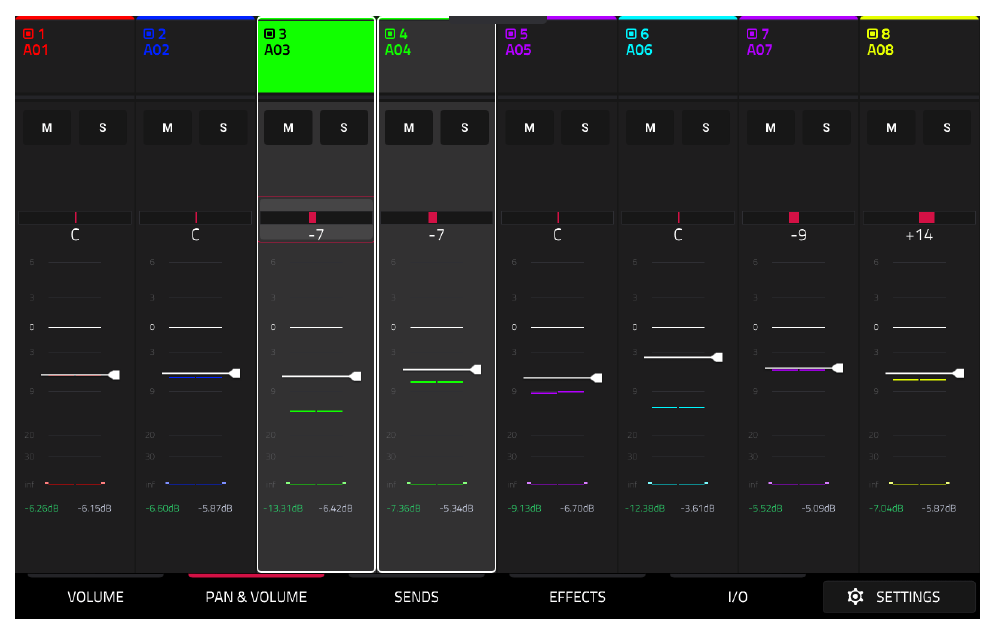996x636 pixels.
Task: Mute channel A02
Action: coord(168,128)
